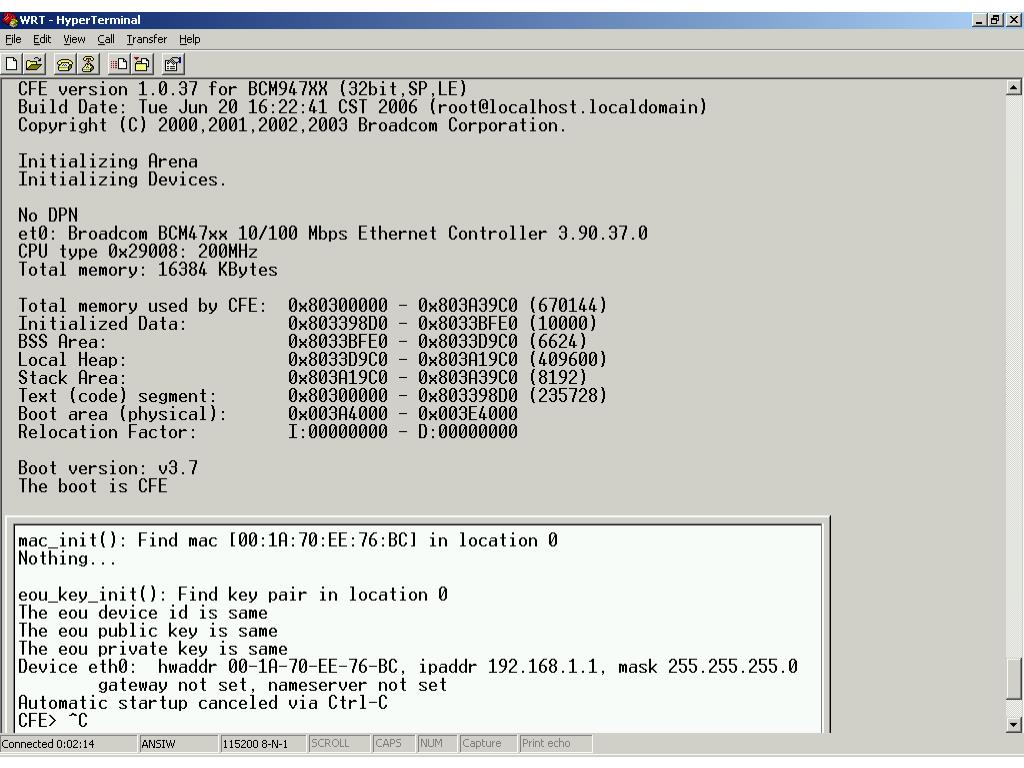The width and height of the screenshot is (1024, 768).
Task: Click the Receive file toolbar icon
Action: pos(142,64)
